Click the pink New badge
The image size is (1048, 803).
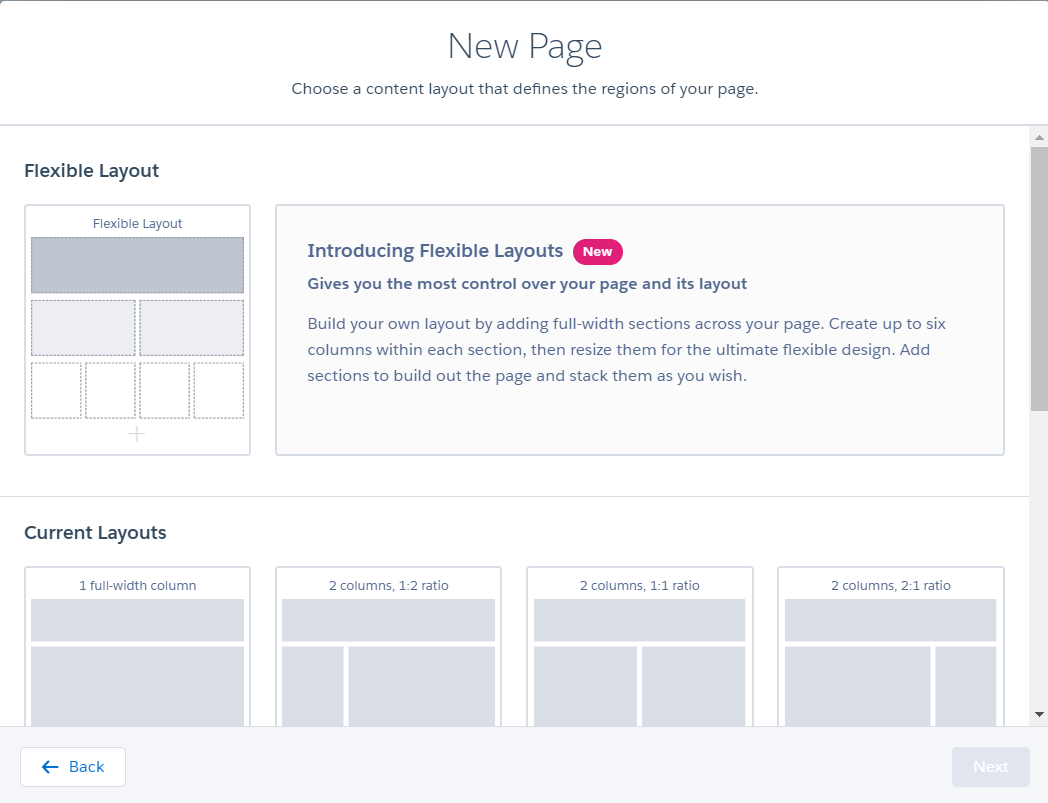pos(597,251)
